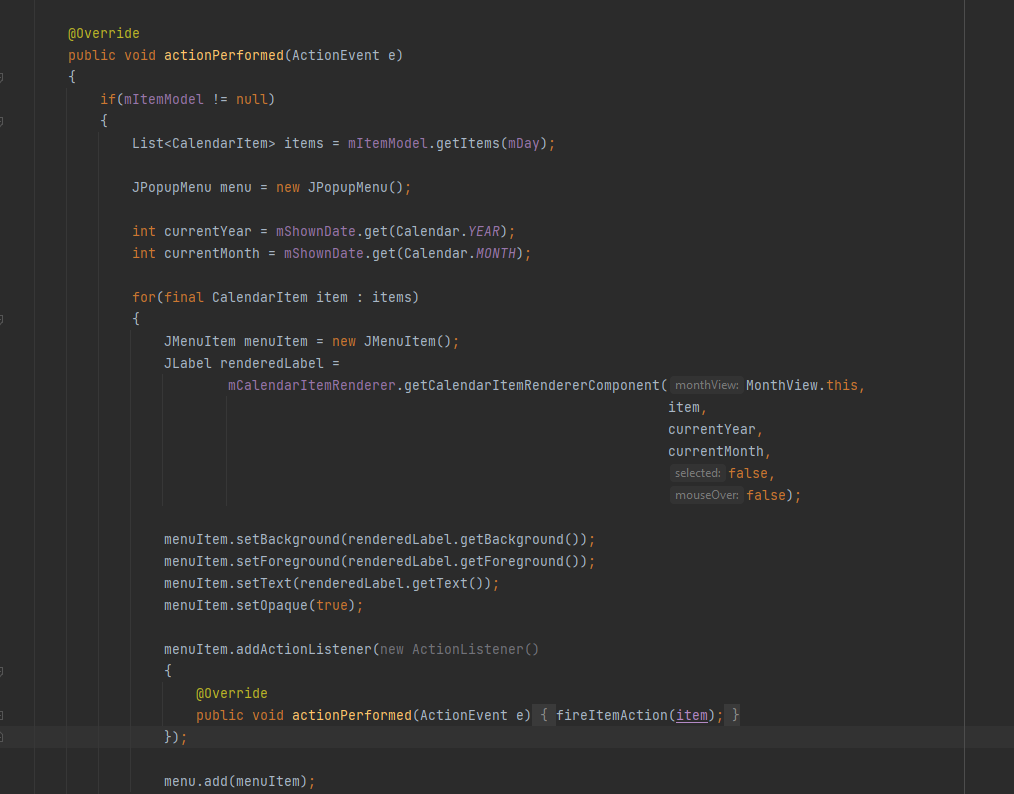The width and height of the screenshot is (1014, 794).
Task: Select the Calendar.YEAR constant
Action: 484,231
